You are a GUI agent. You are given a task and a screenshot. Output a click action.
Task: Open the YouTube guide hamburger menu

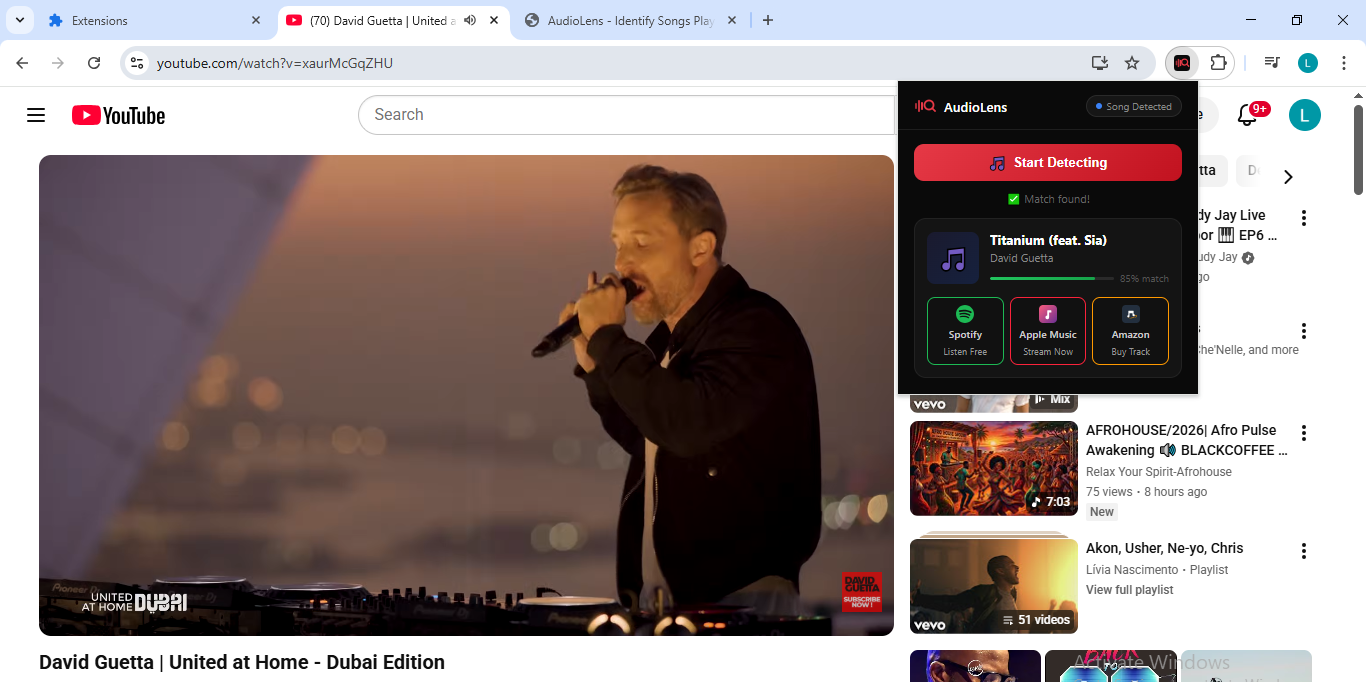pyautogui.click(x=35, y=114)
